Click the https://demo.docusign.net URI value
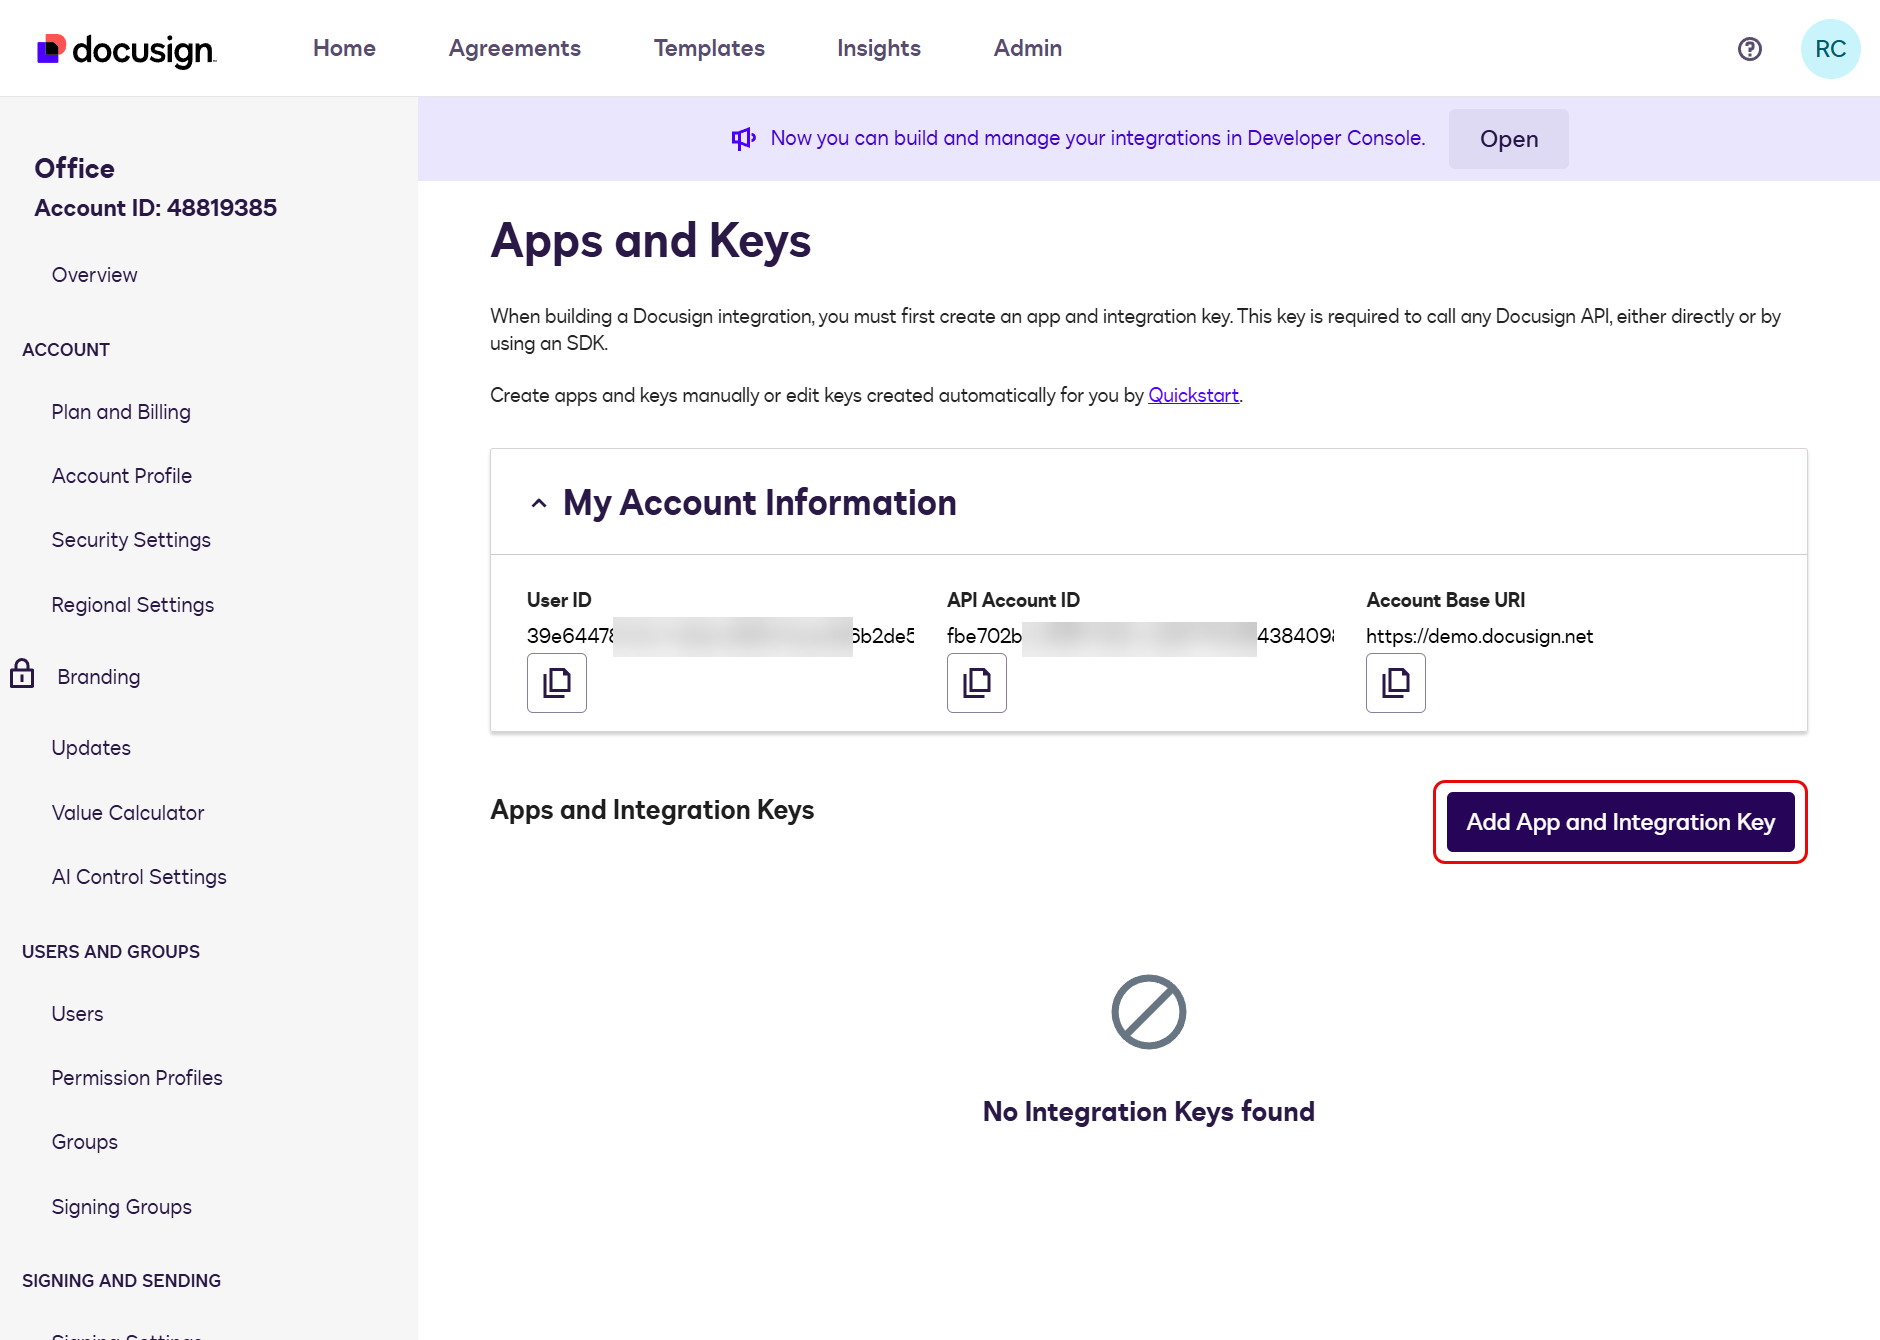 point(1479,636)
